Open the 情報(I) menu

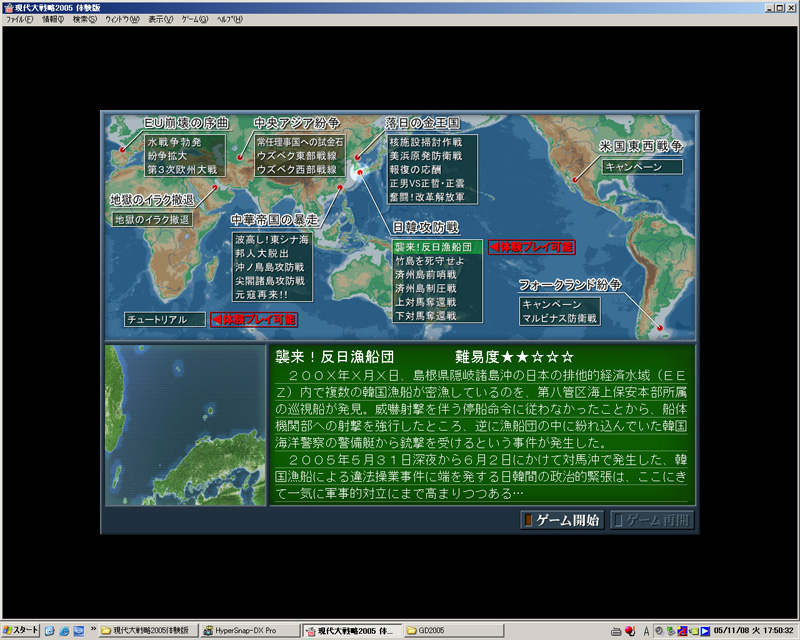53,19
